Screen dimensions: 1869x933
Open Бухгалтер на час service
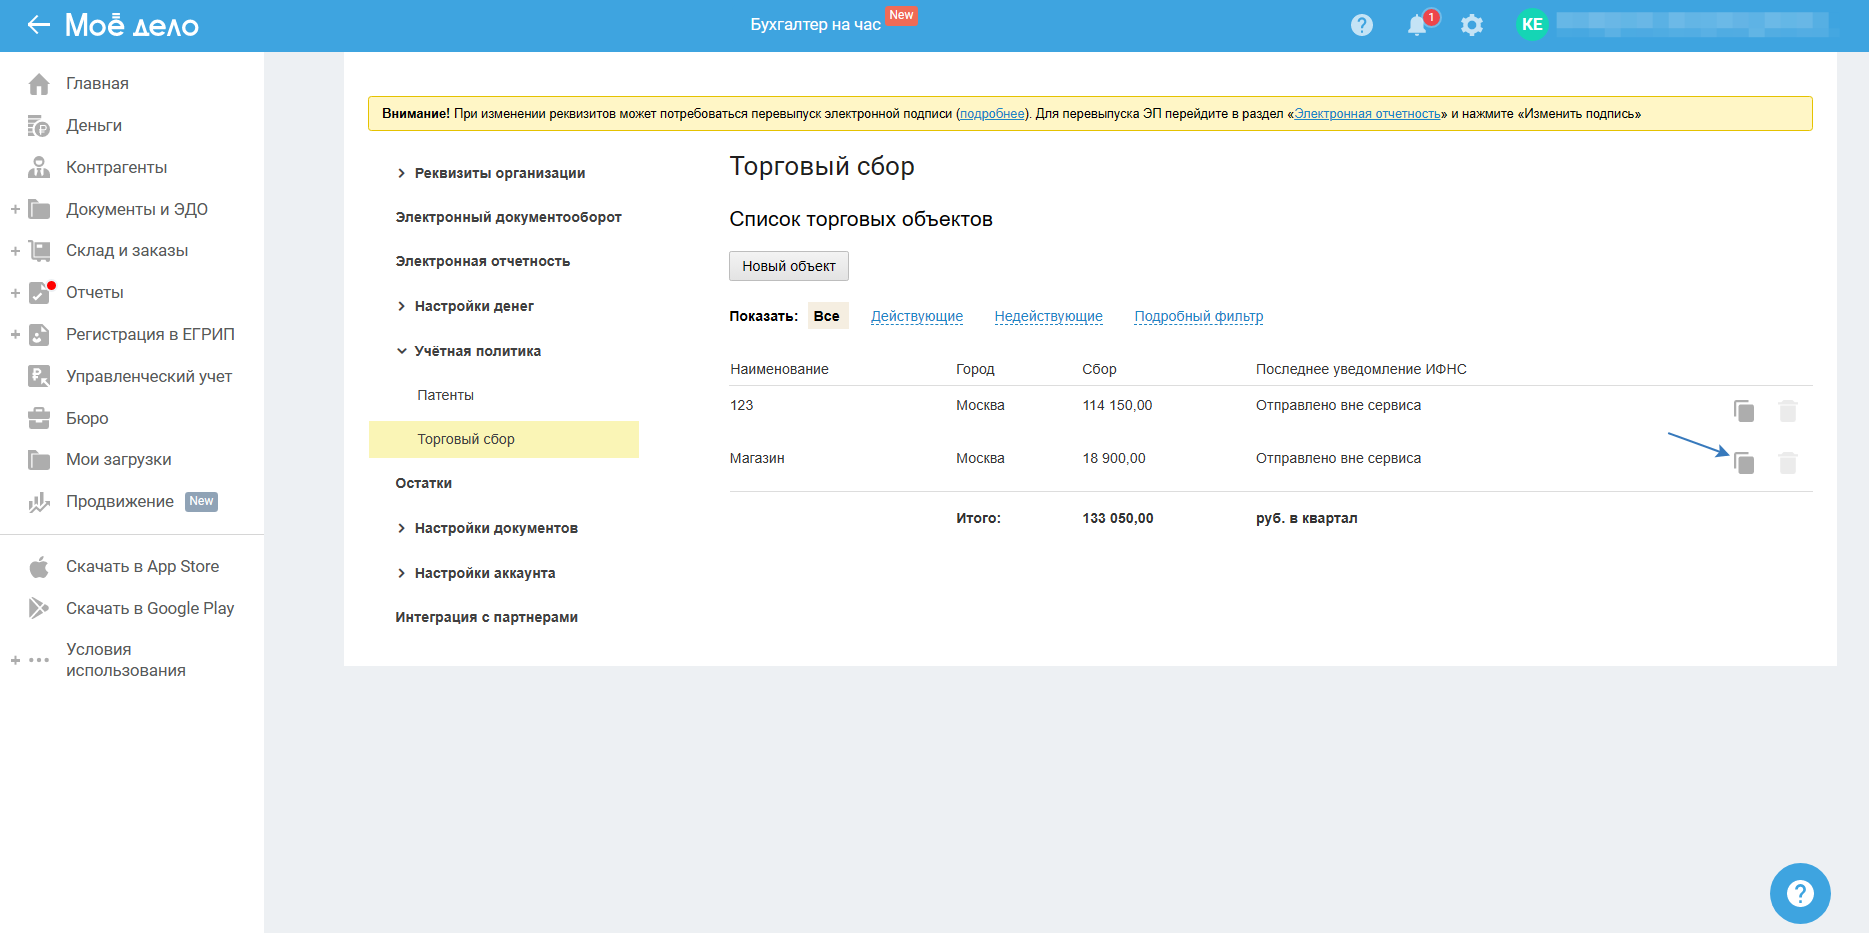[816, 24]
